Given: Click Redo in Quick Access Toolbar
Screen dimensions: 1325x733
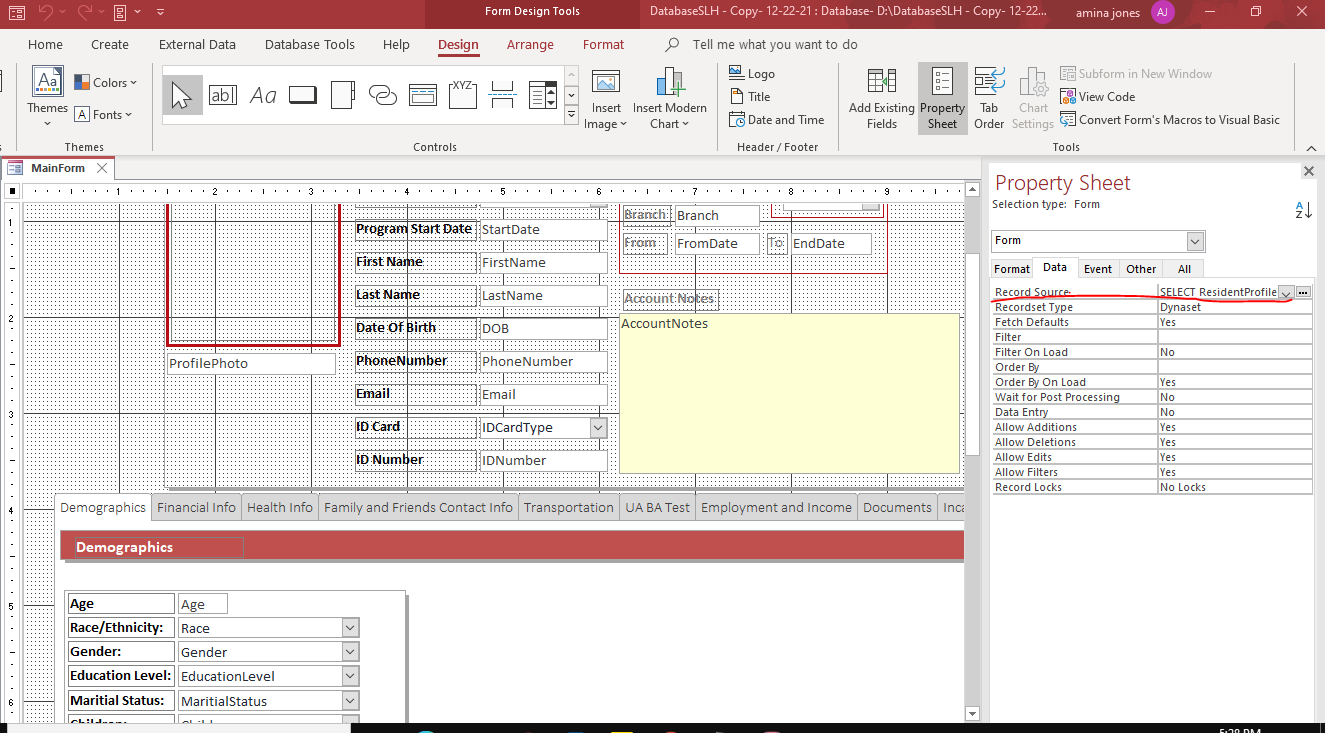Looking at the screenshot, I should [86, 12].
